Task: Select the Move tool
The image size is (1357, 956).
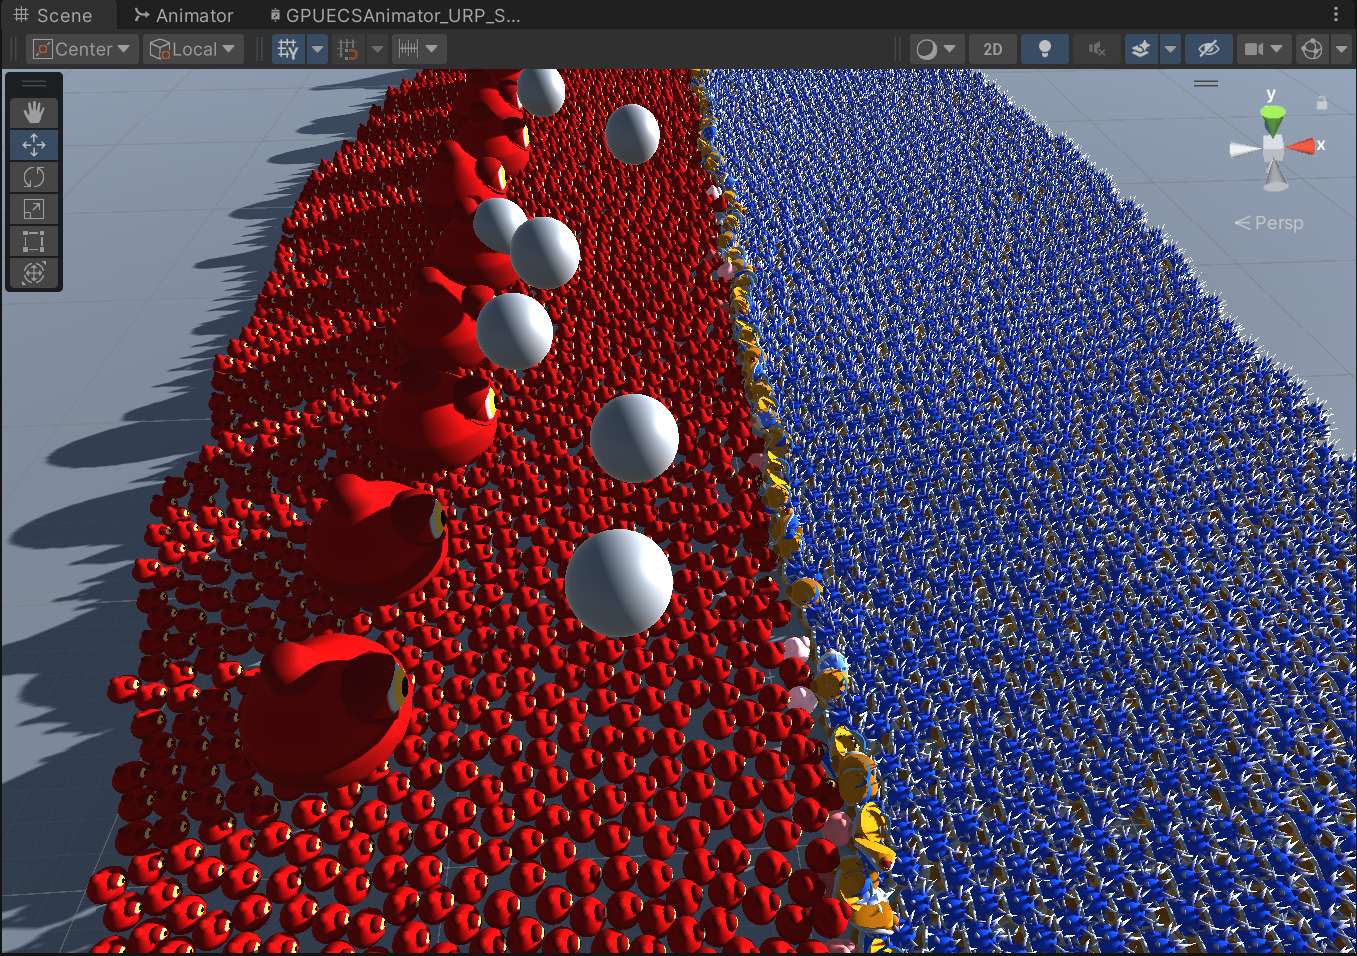Action: coord(34,145)
